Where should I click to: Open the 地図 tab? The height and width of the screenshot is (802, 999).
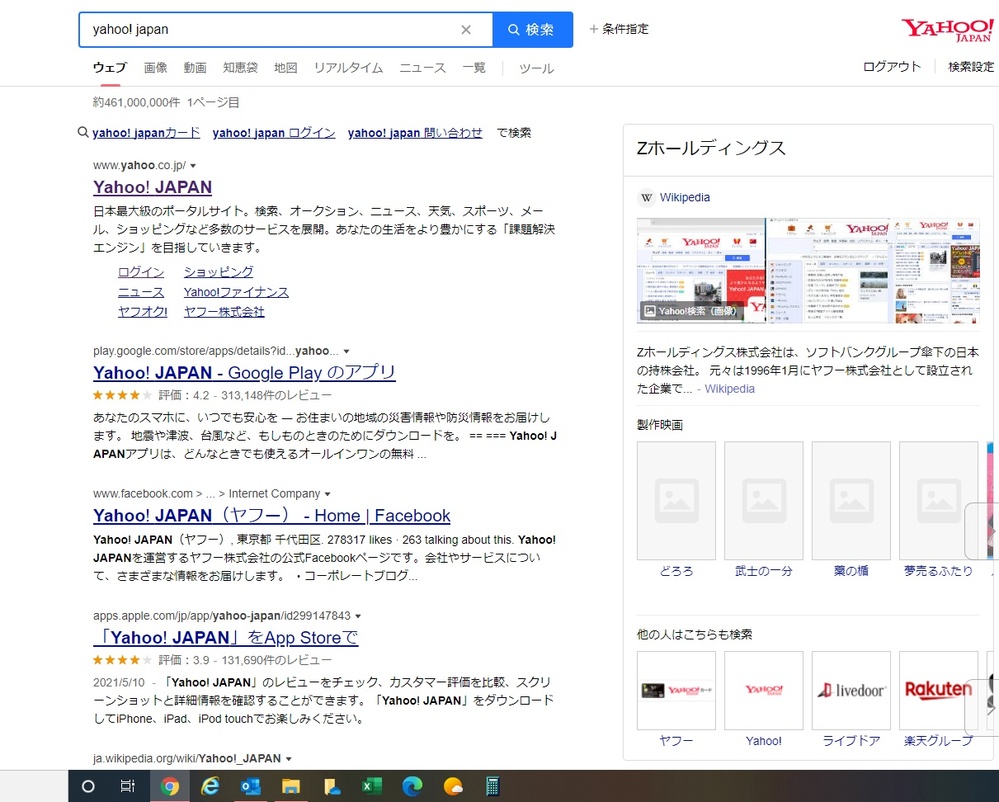tap(285, 68)
